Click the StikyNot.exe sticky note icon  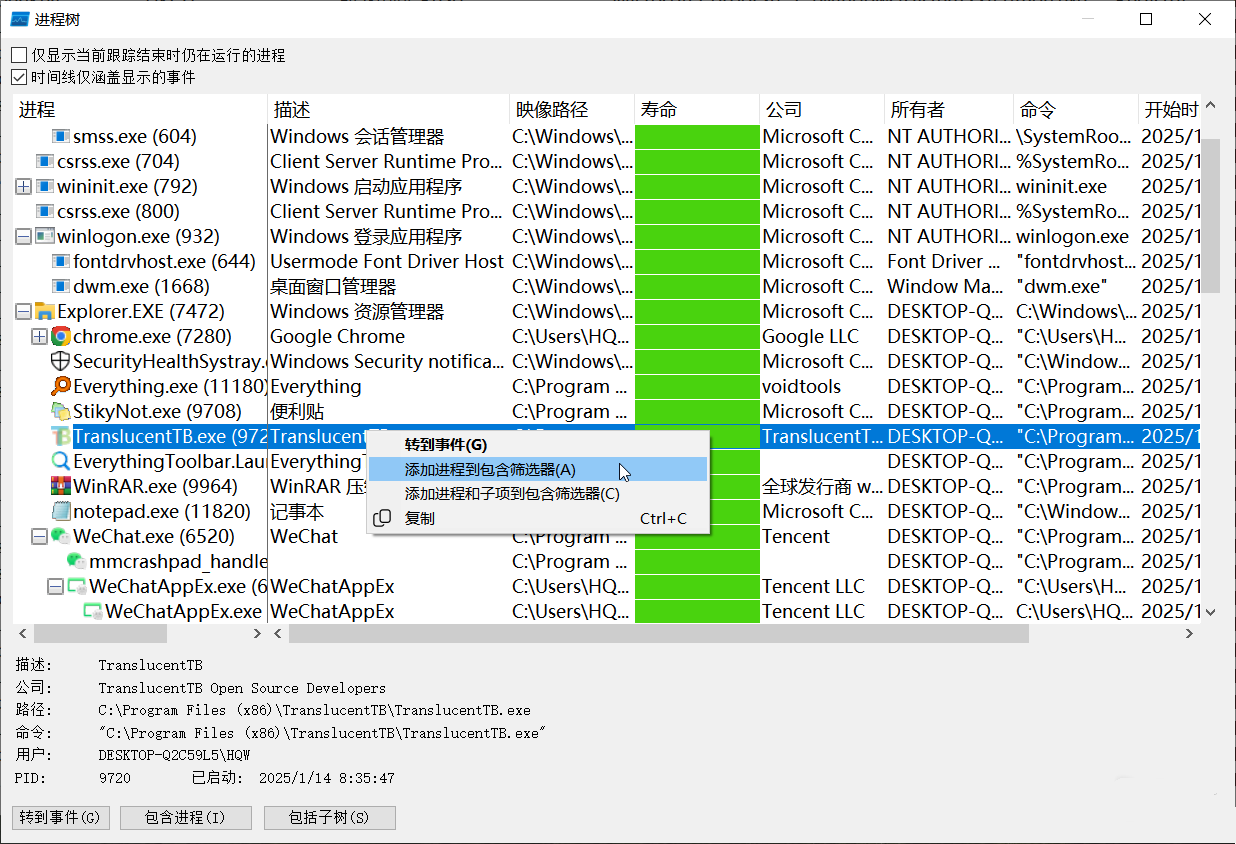[60, 411]
